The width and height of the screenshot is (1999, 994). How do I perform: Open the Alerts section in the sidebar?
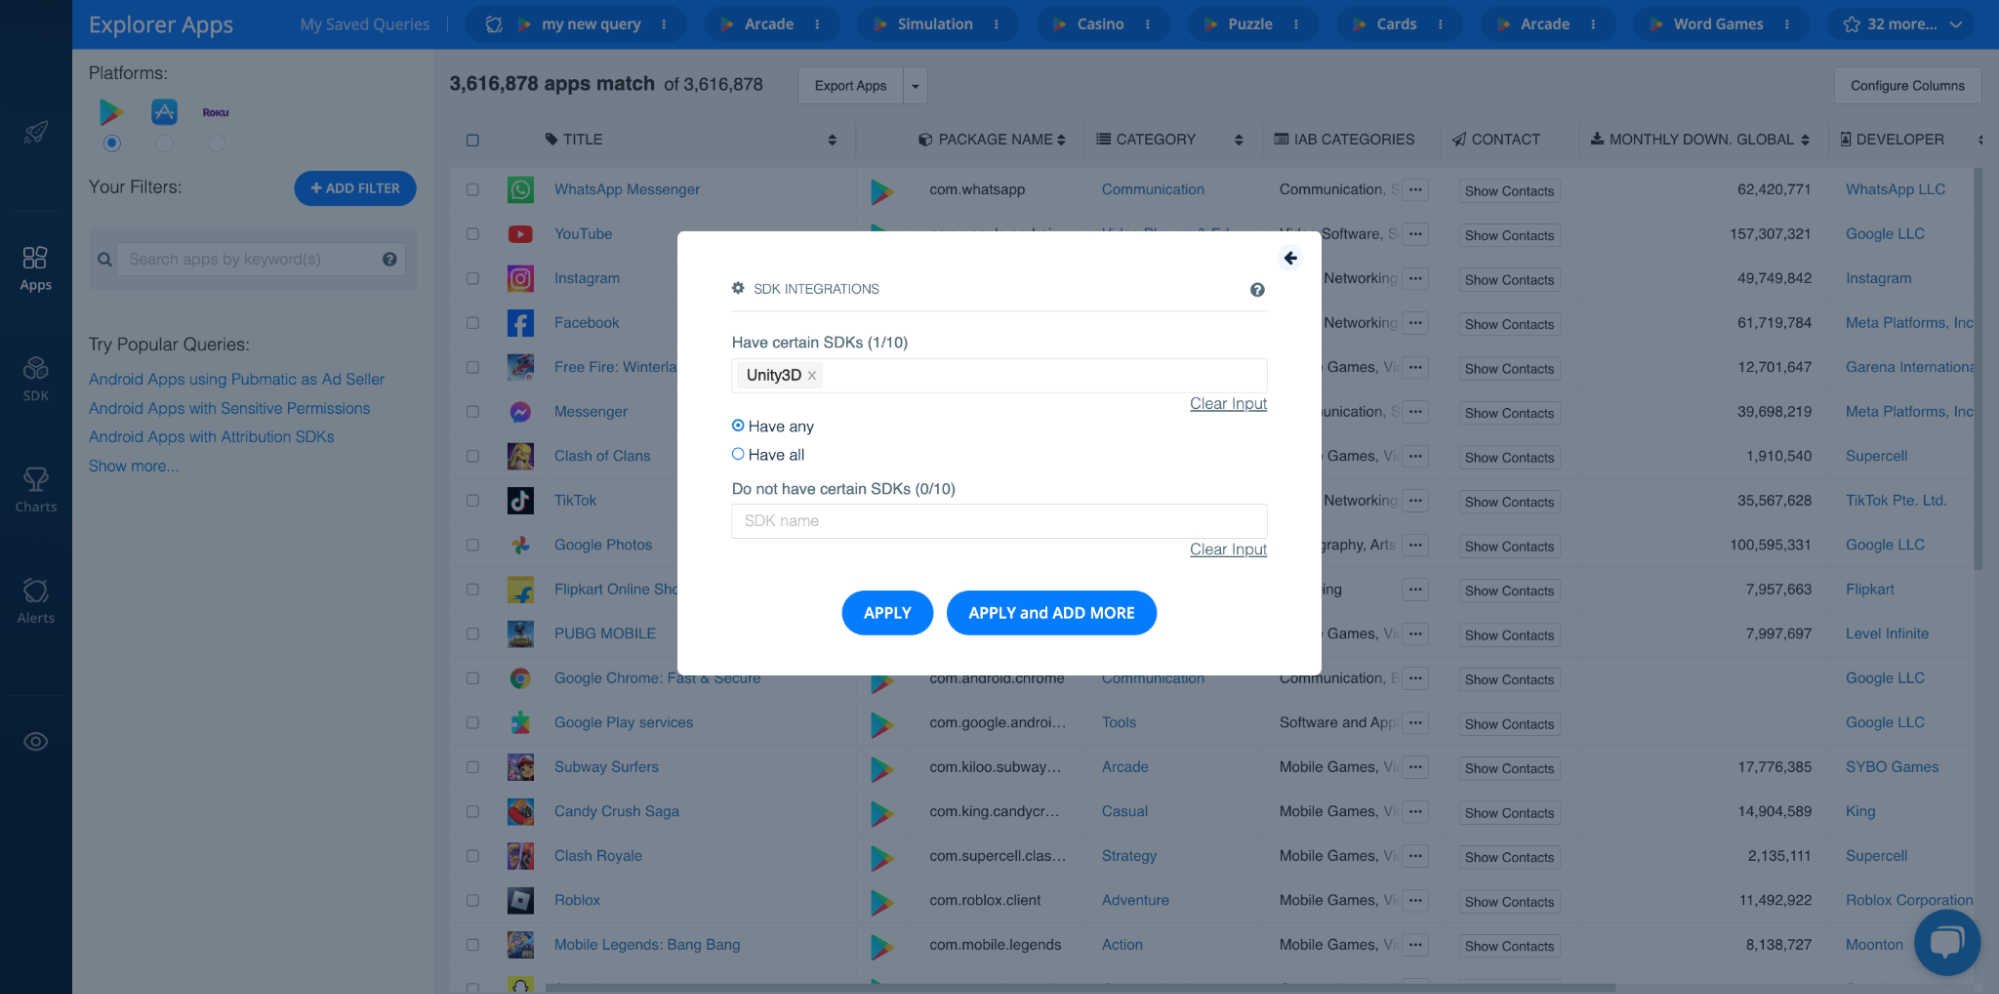[x=36, y=601]
